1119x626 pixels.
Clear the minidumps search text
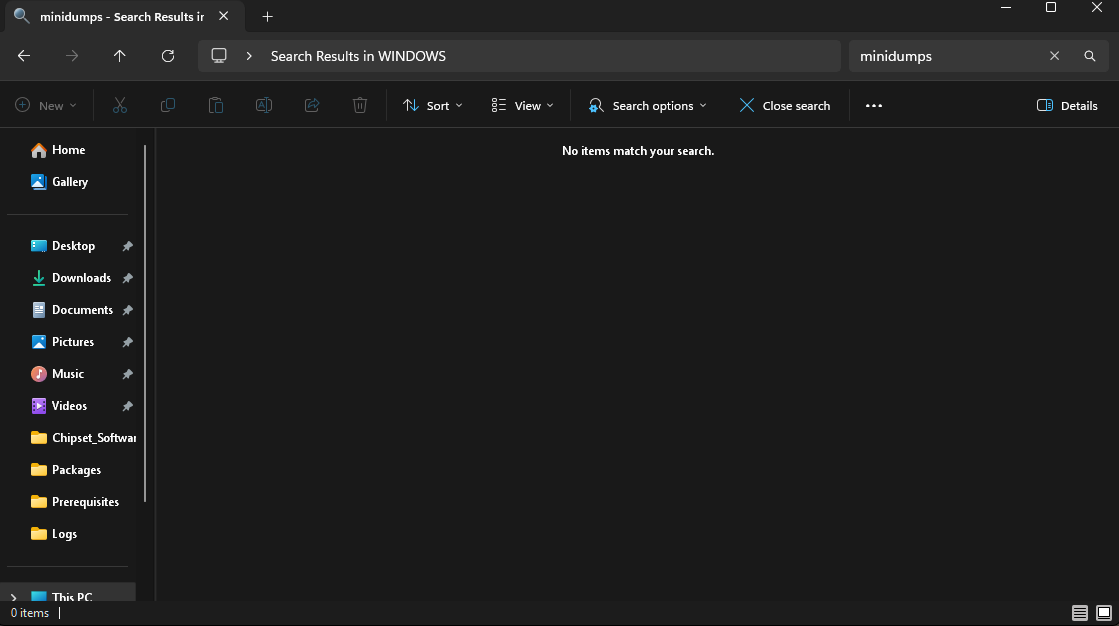pos(1054,56)
